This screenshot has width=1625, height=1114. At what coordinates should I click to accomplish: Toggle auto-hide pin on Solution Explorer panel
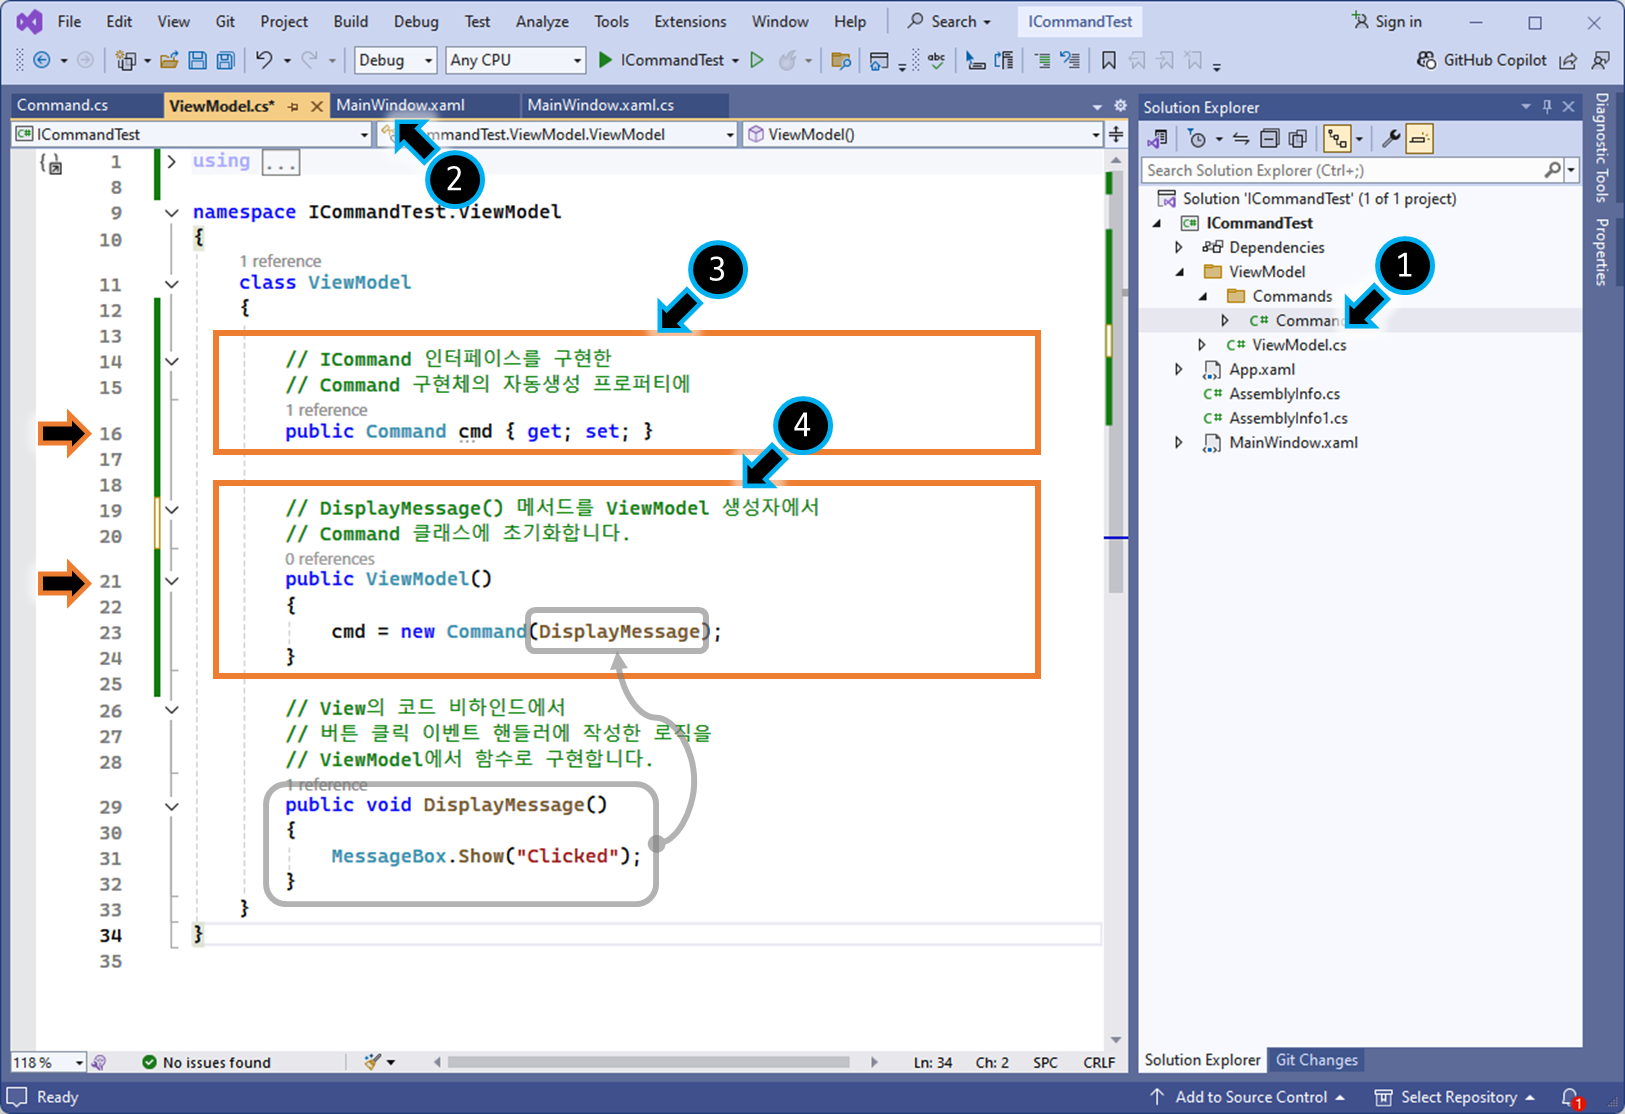pyautogui.click(x=1547, y=107)
